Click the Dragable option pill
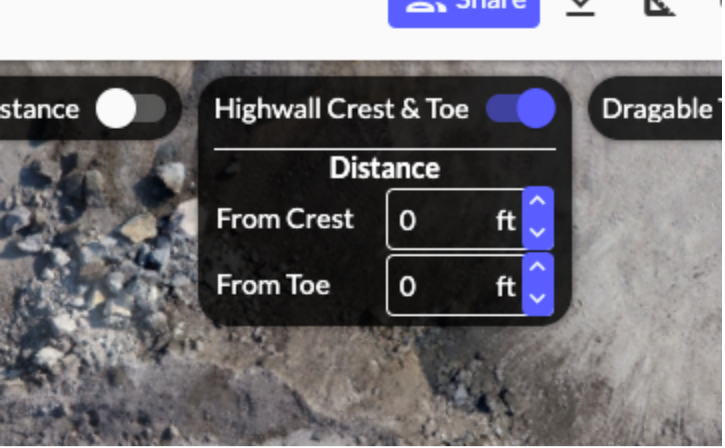 tap(657, 109)
